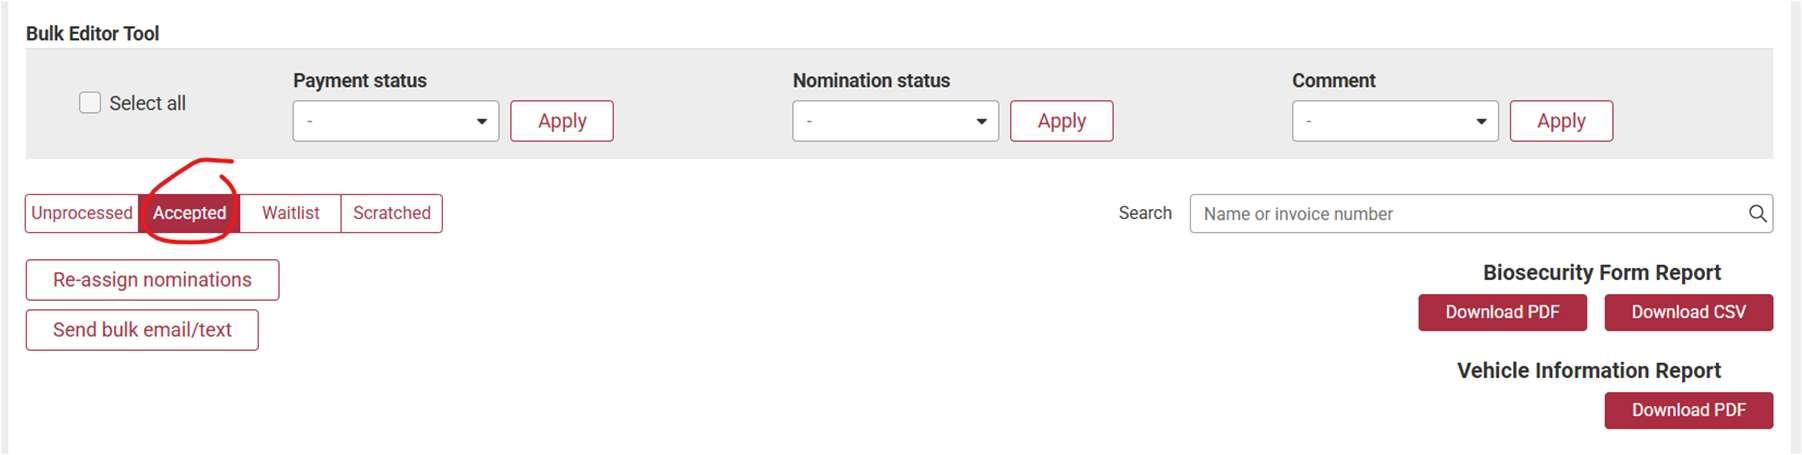This screenshot has width=1802, height=455.
Task: Click the search magnifier icon
Action: 1757,213
